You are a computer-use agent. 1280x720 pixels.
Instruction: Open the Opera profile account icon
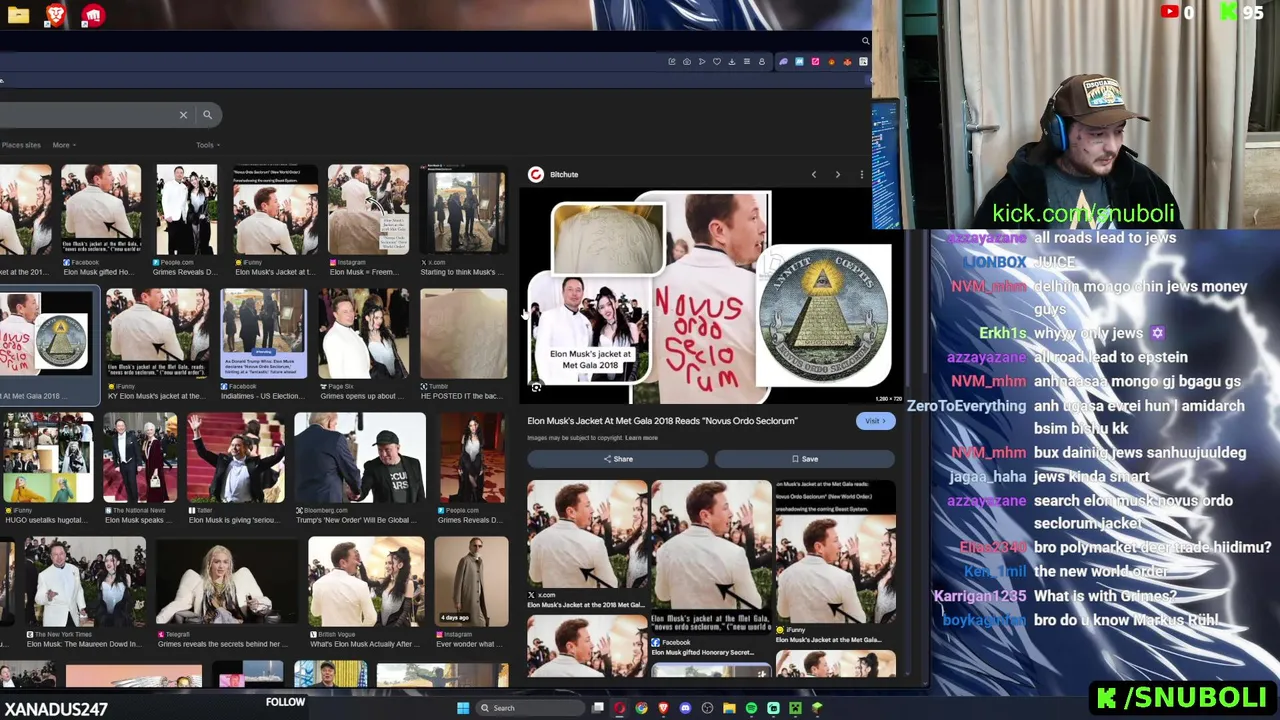pos(762,62)
